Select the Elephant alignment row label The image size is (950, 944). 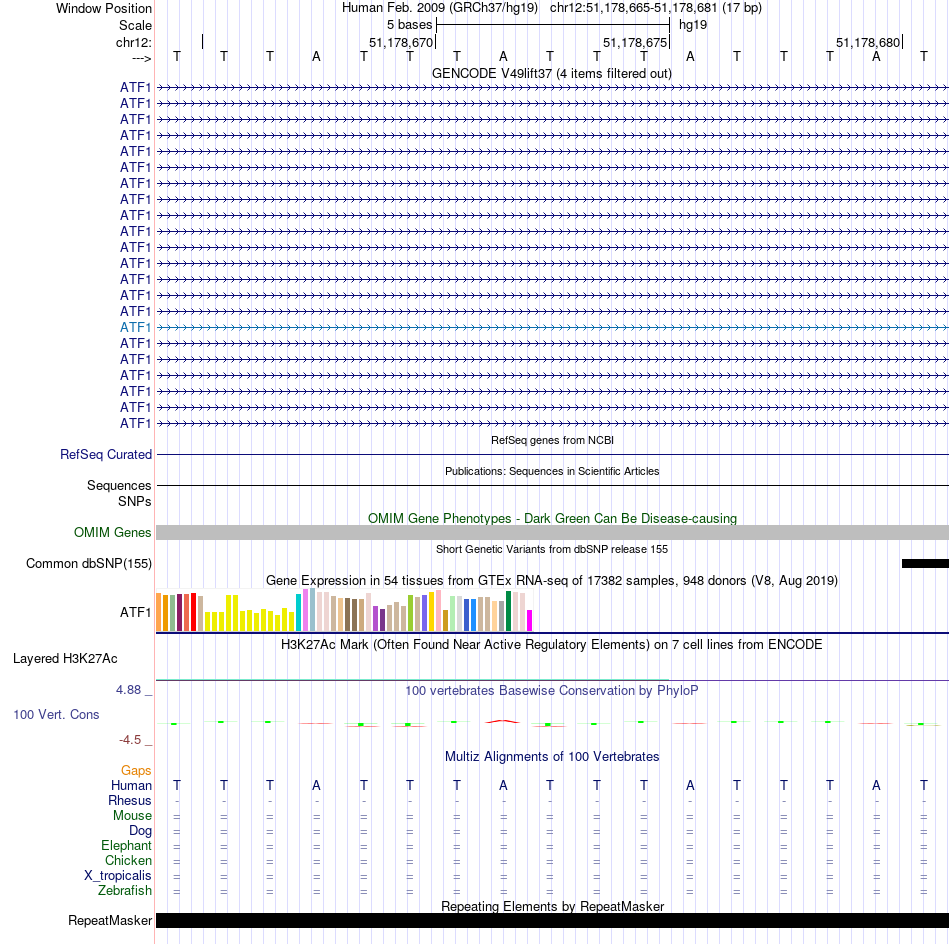(x=127, y=846)
